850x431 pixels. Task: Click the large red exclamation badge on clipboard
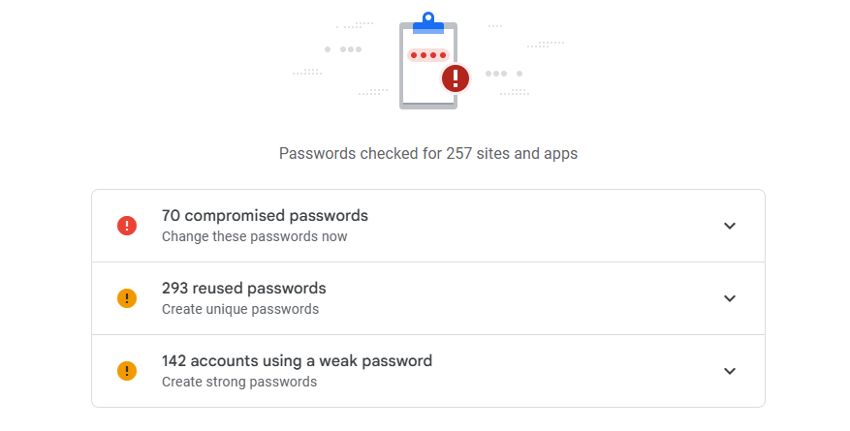point(456,77)
